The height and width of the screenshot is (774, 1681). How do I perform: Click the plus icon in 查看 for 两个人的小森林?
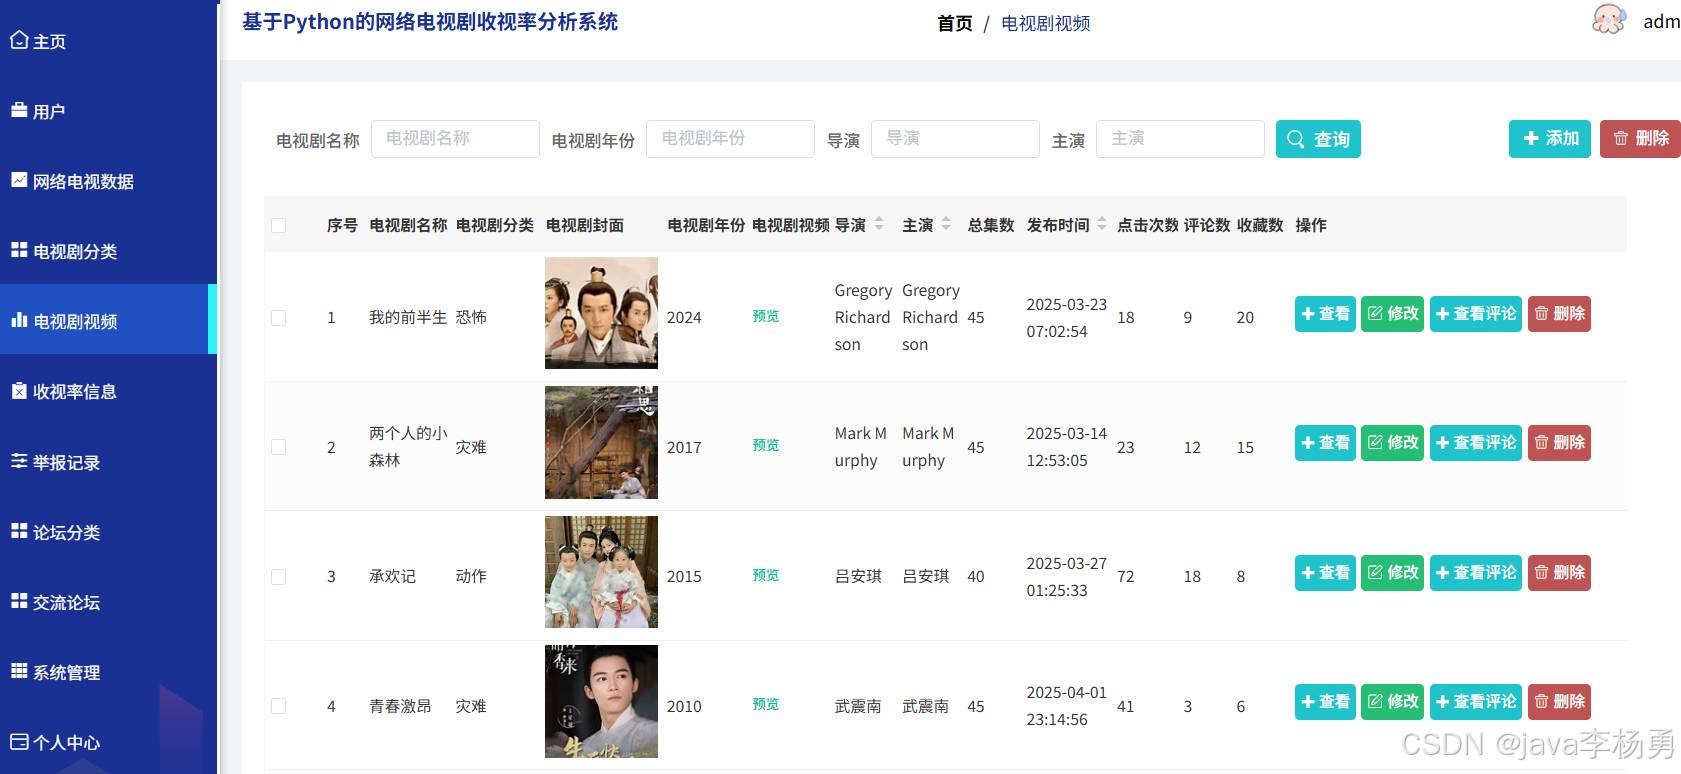click(x=1307, y=443)
